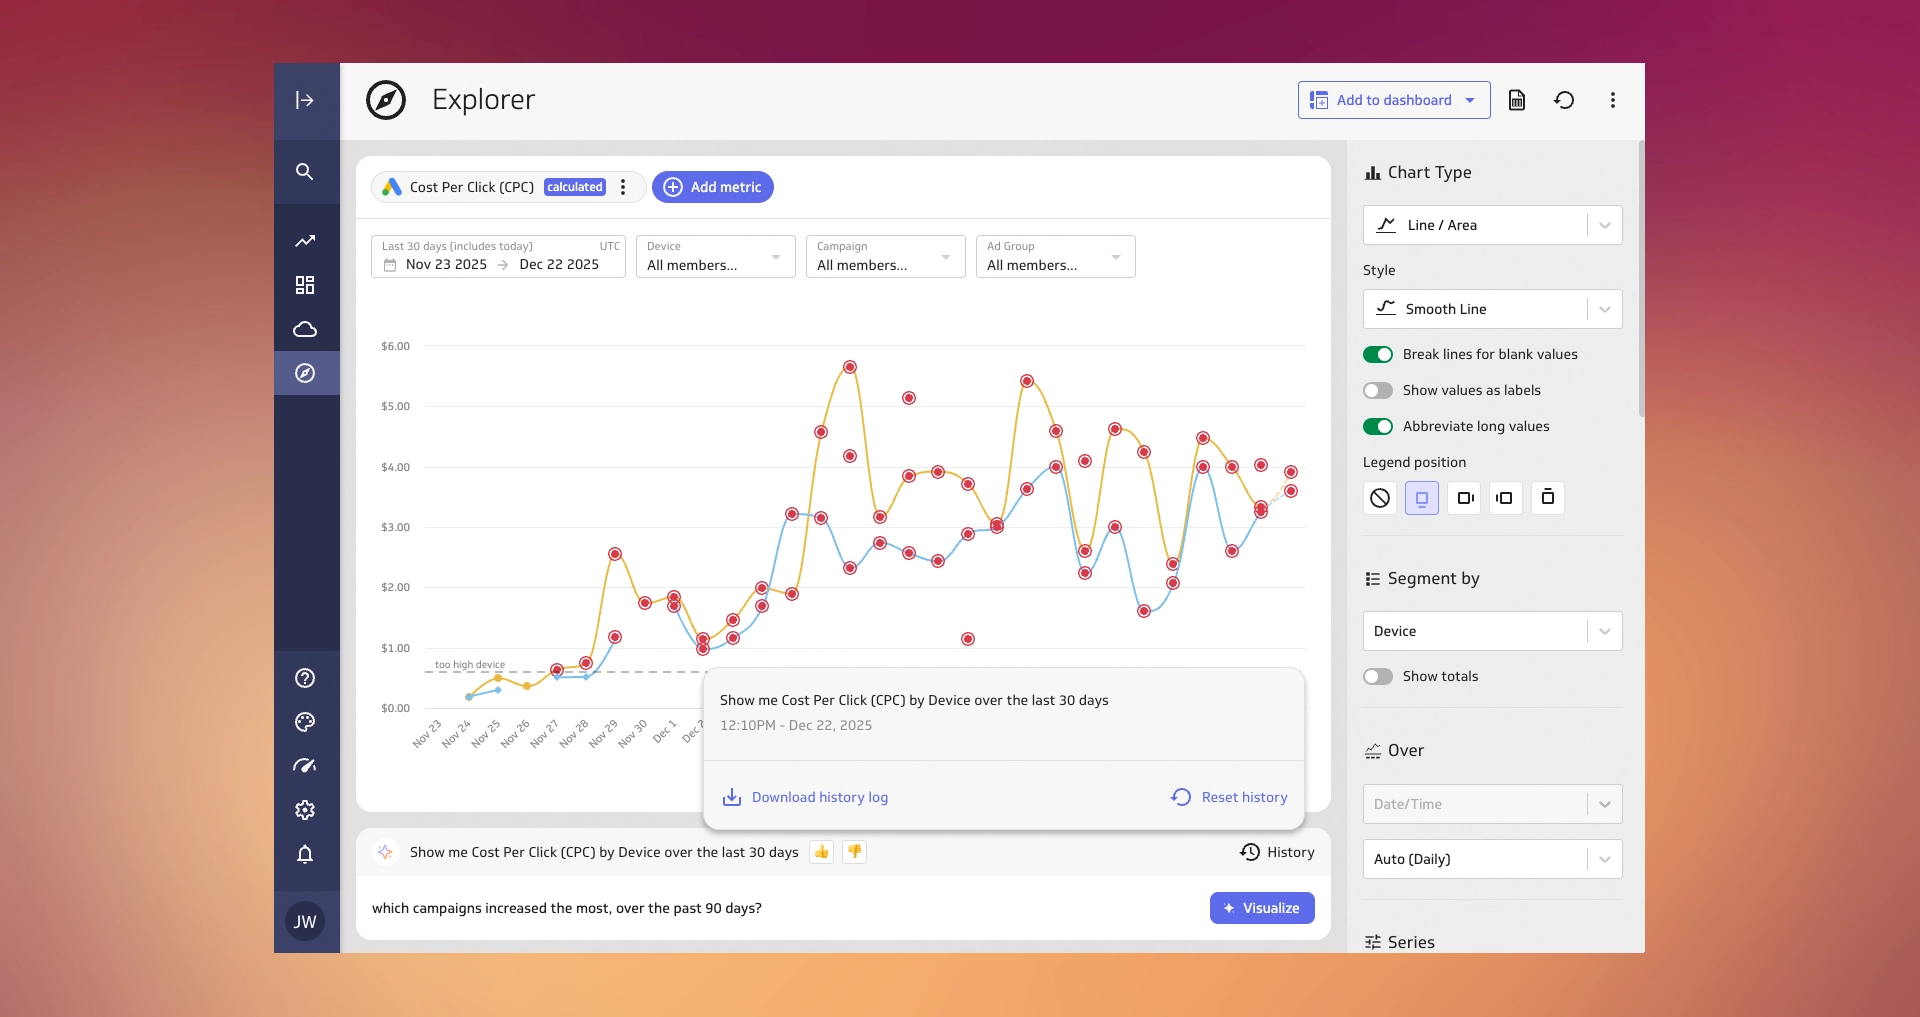Disable 'Break lines for blank values'
1920x1017 pixels.
1377,354
